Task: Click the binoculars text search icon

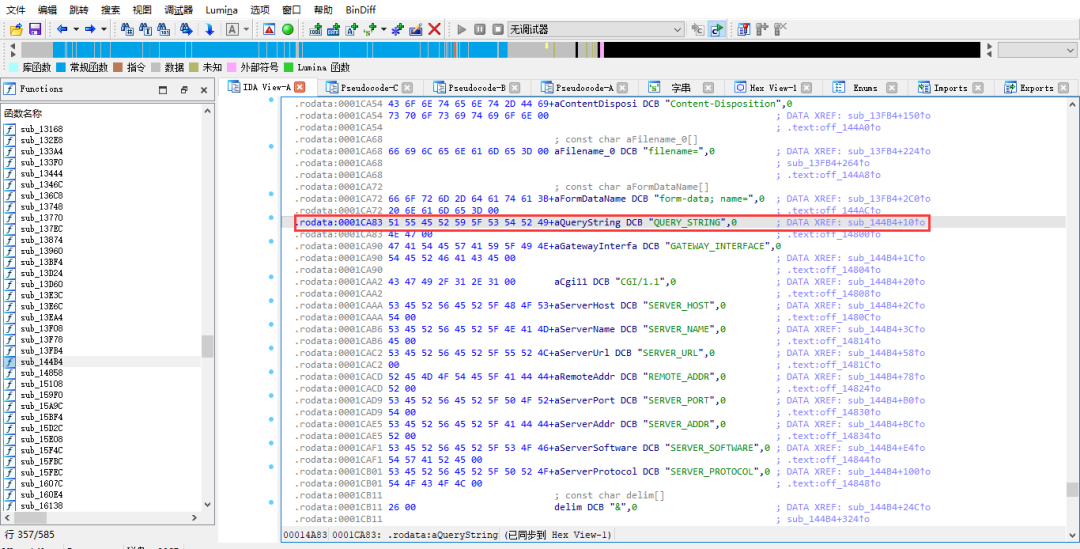Action: (145, 30)
